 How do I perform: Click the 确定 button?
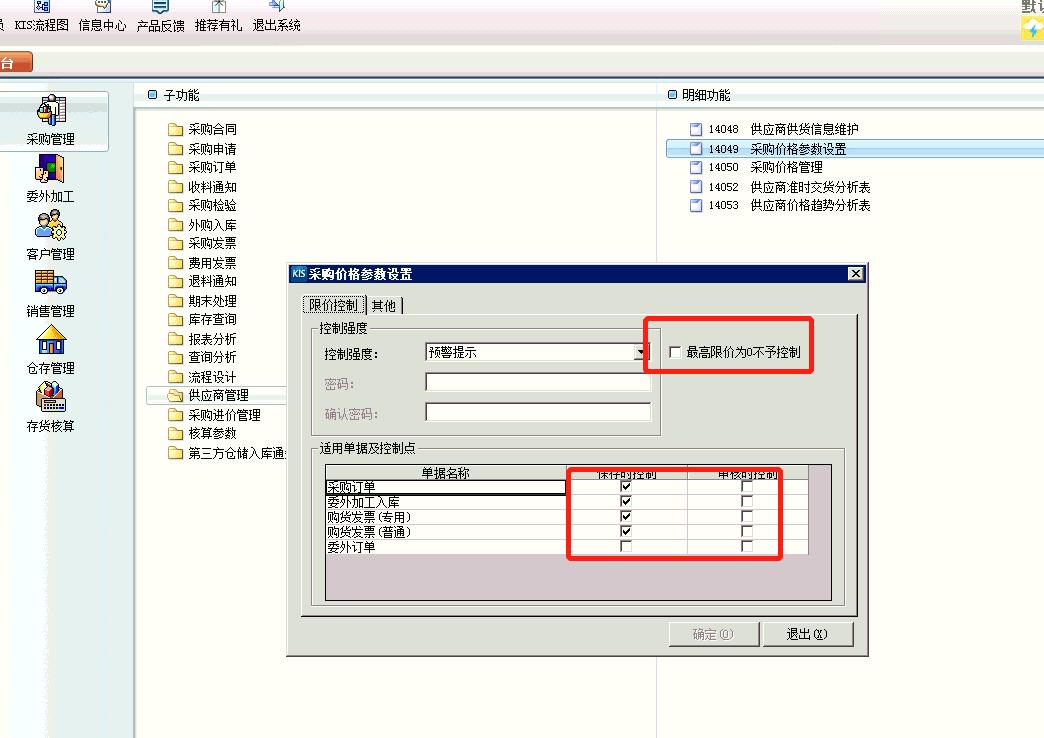point(713,634)
